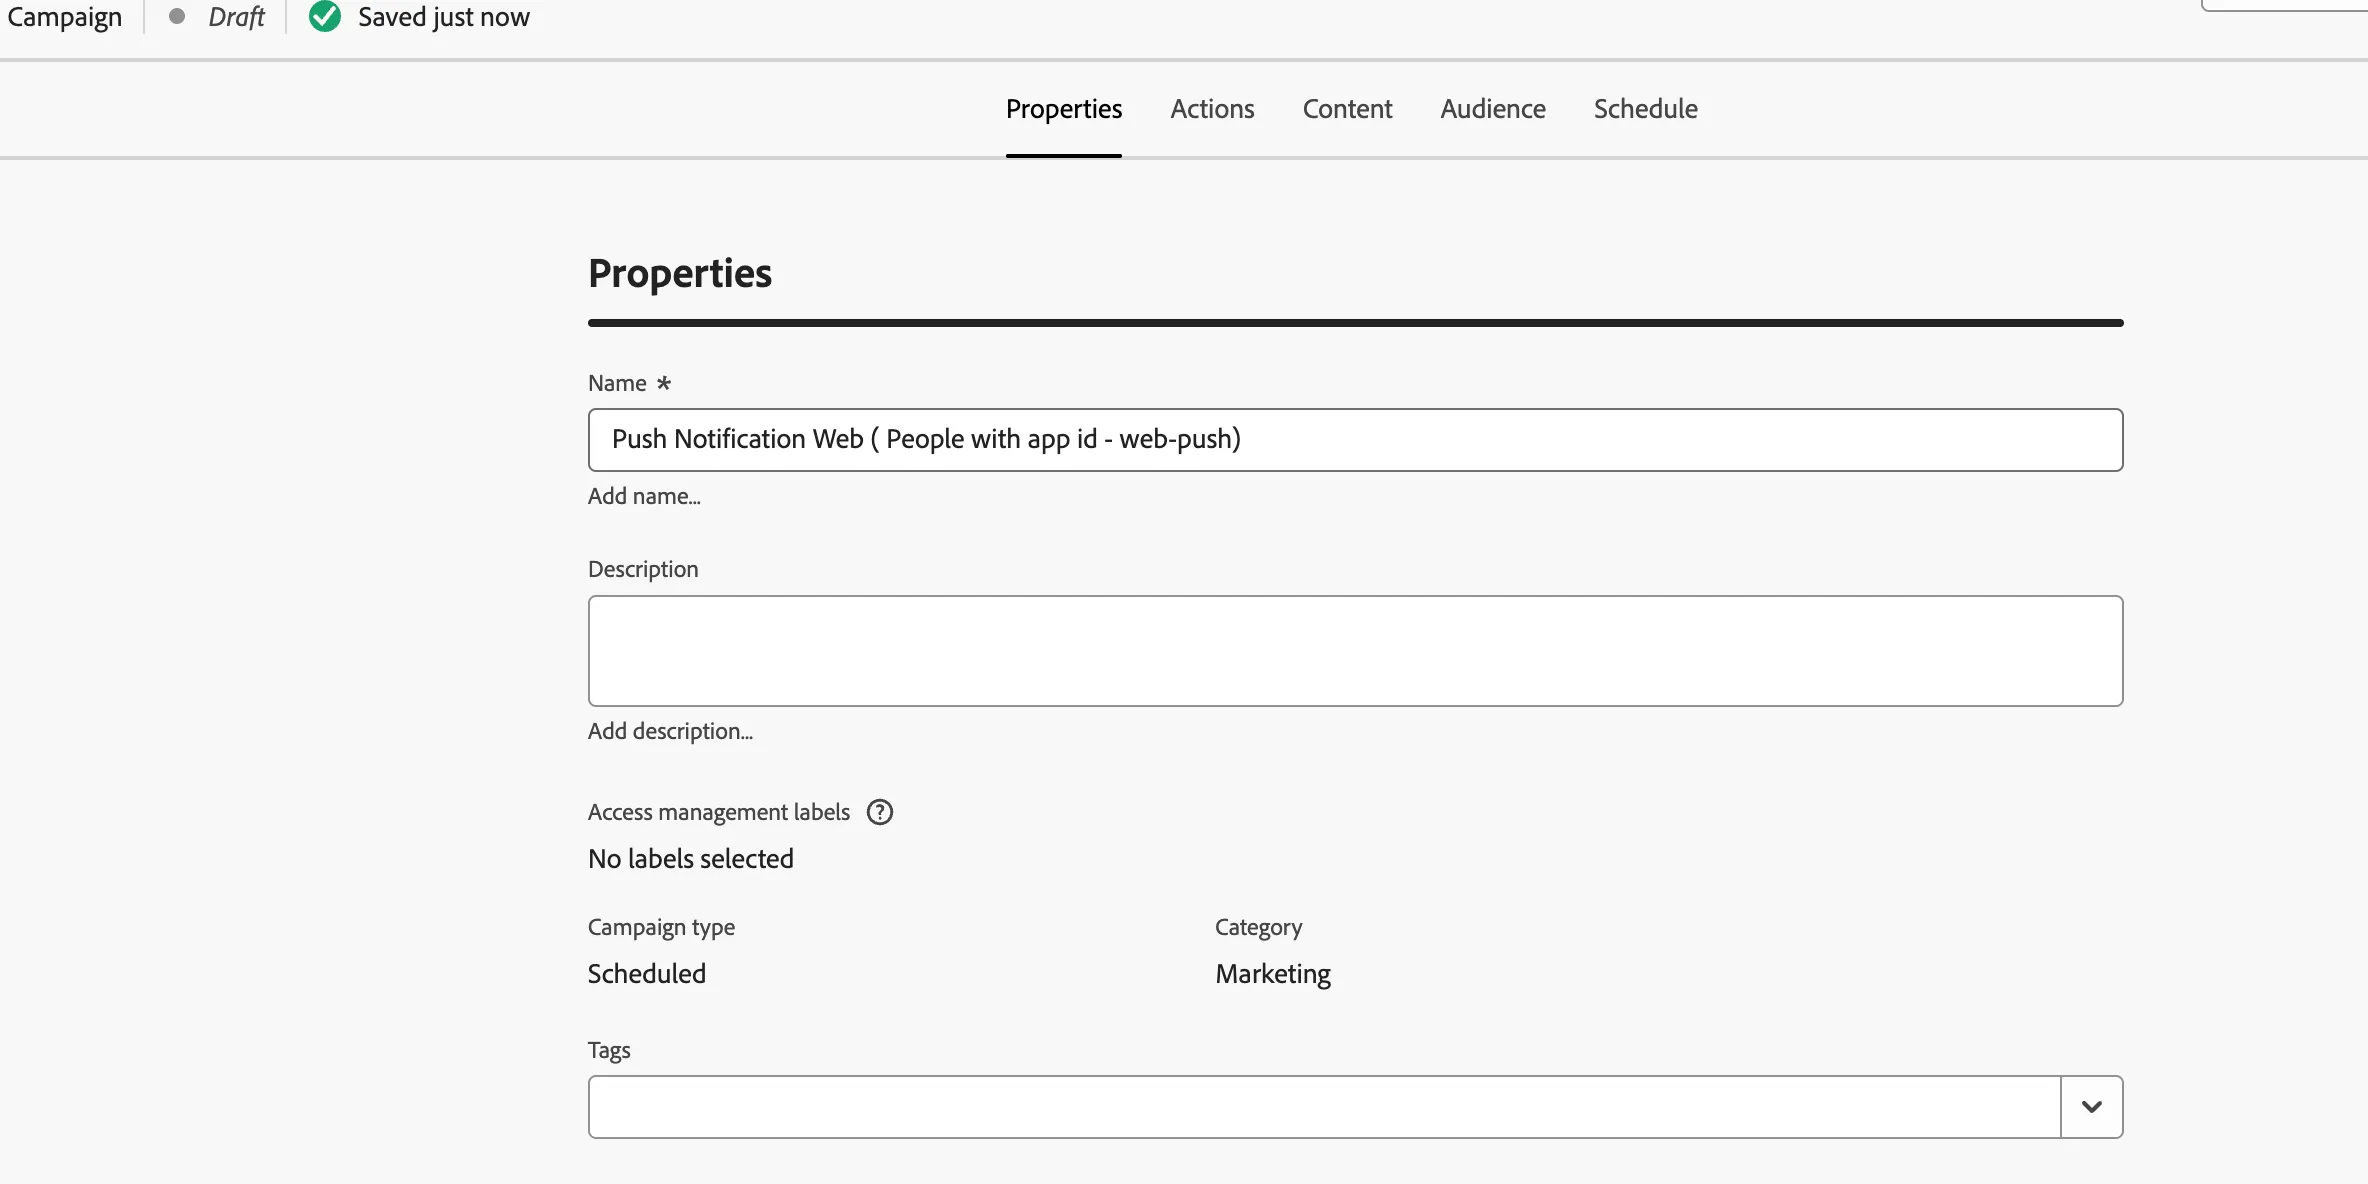Screen dimensions: 2368x1184
Task: Select the Properties tab
Action: (1064, 108)
